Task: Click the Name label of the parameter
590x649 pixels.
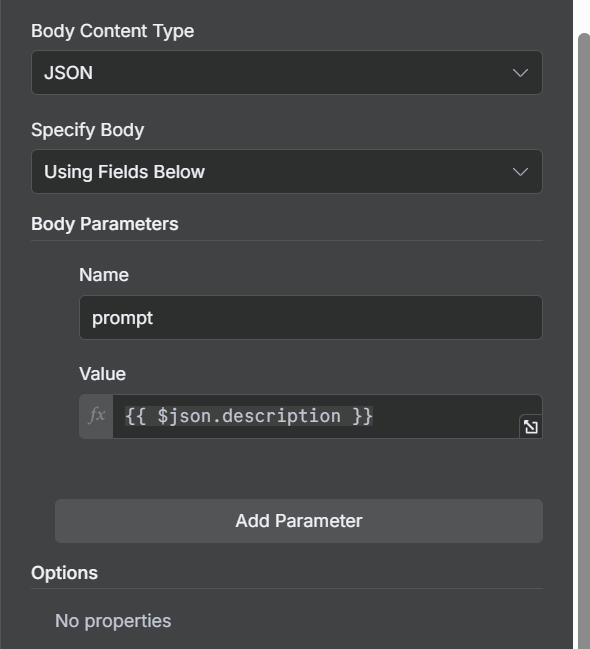Action: [104, 275]
